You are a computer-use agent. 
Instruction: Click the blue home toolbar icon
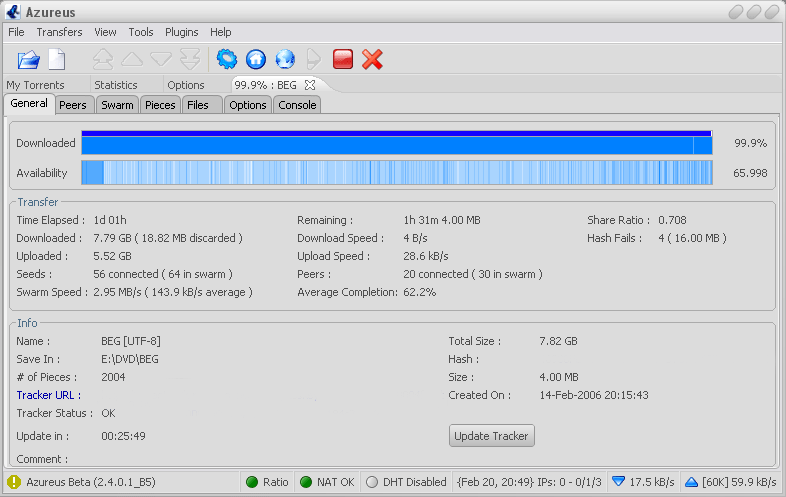pos(256,59)
